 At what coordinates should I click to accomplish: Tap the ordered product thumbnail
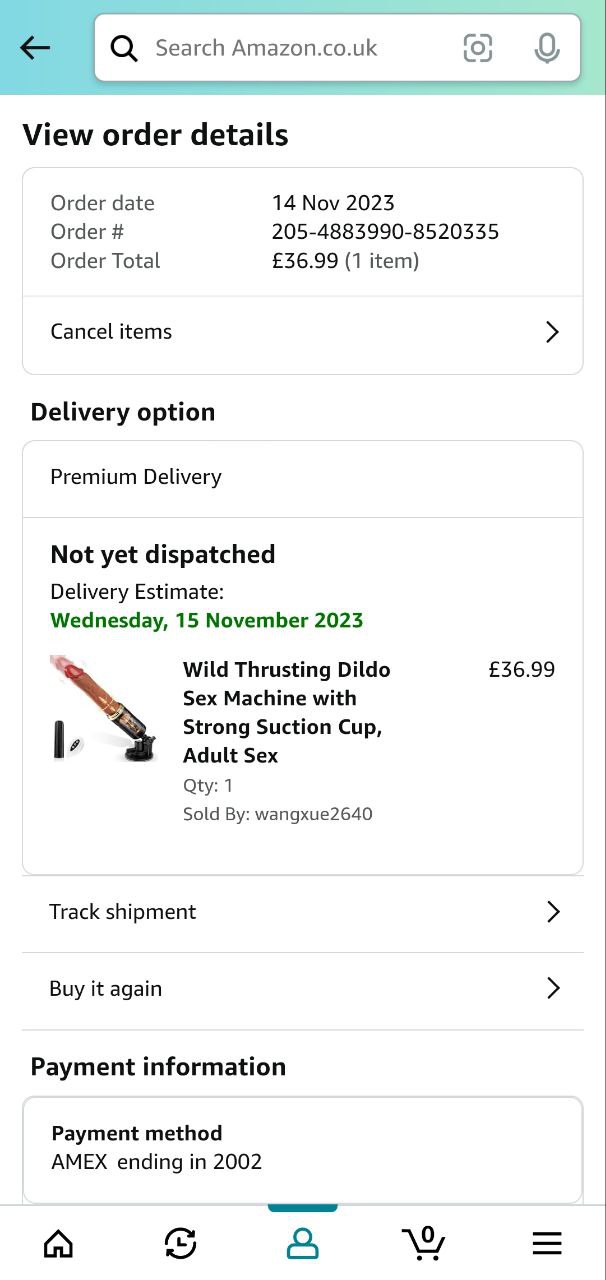click(104, 710)
